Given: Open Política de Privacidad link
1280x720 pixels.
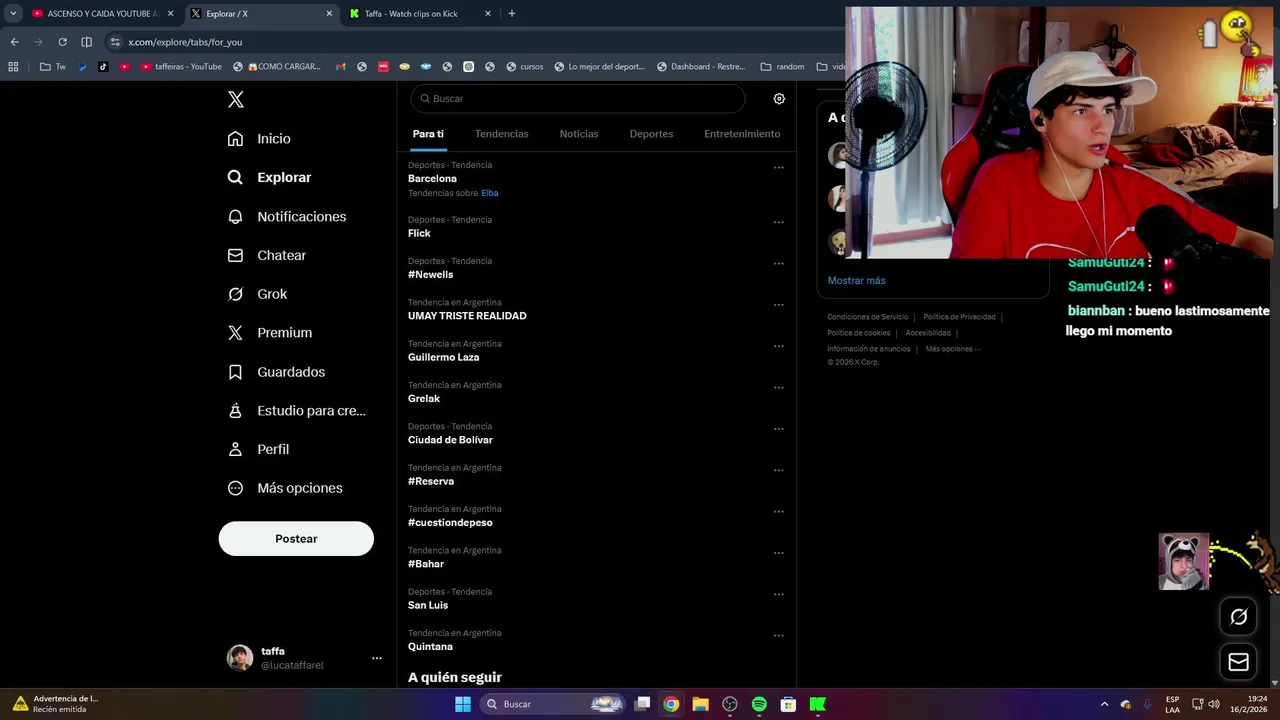Looking at the screenshot, I should pos(959,317).
